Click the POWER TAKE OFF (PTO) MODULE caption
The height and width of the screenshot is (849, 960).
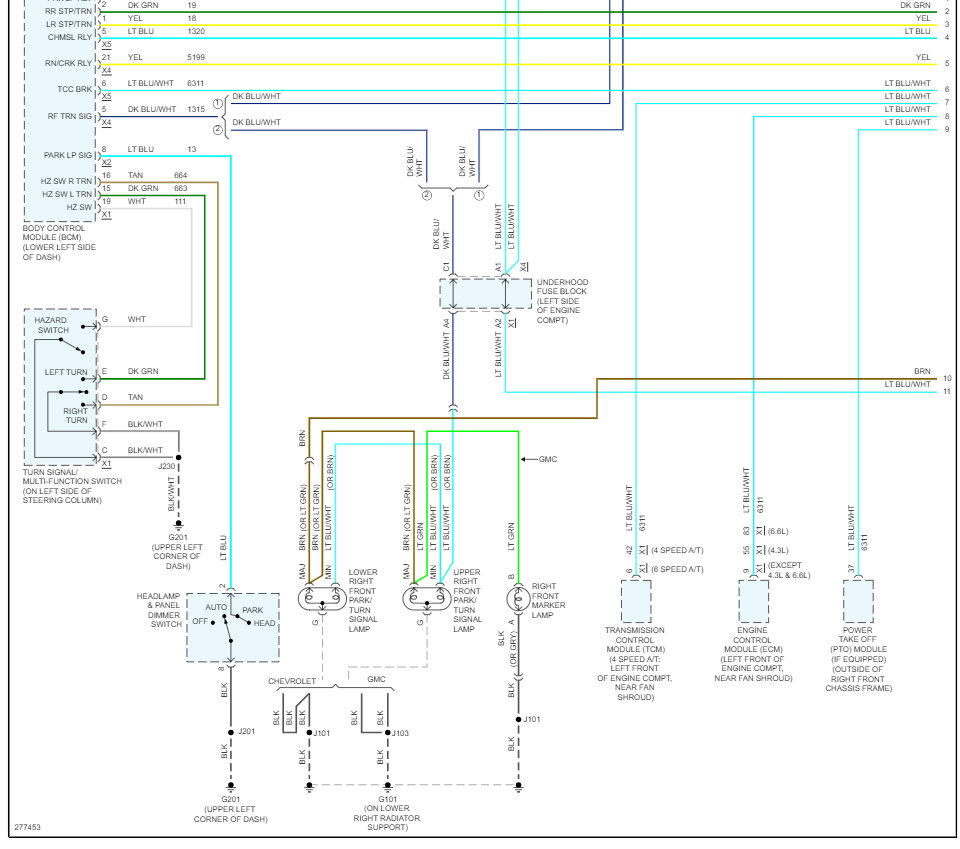point(858,659)
